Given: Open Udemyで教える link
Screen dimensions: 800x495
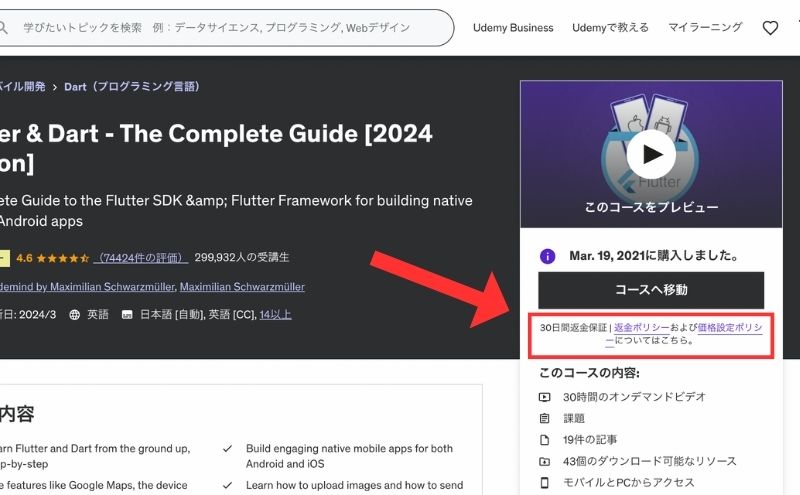Looking at the screenshot, I should tap(610, 28).
